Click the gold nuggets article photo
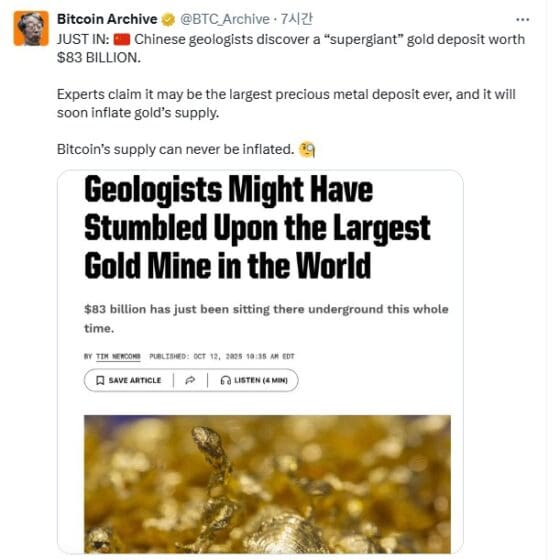This screenshot has width=560, height=560. (267, 484)
